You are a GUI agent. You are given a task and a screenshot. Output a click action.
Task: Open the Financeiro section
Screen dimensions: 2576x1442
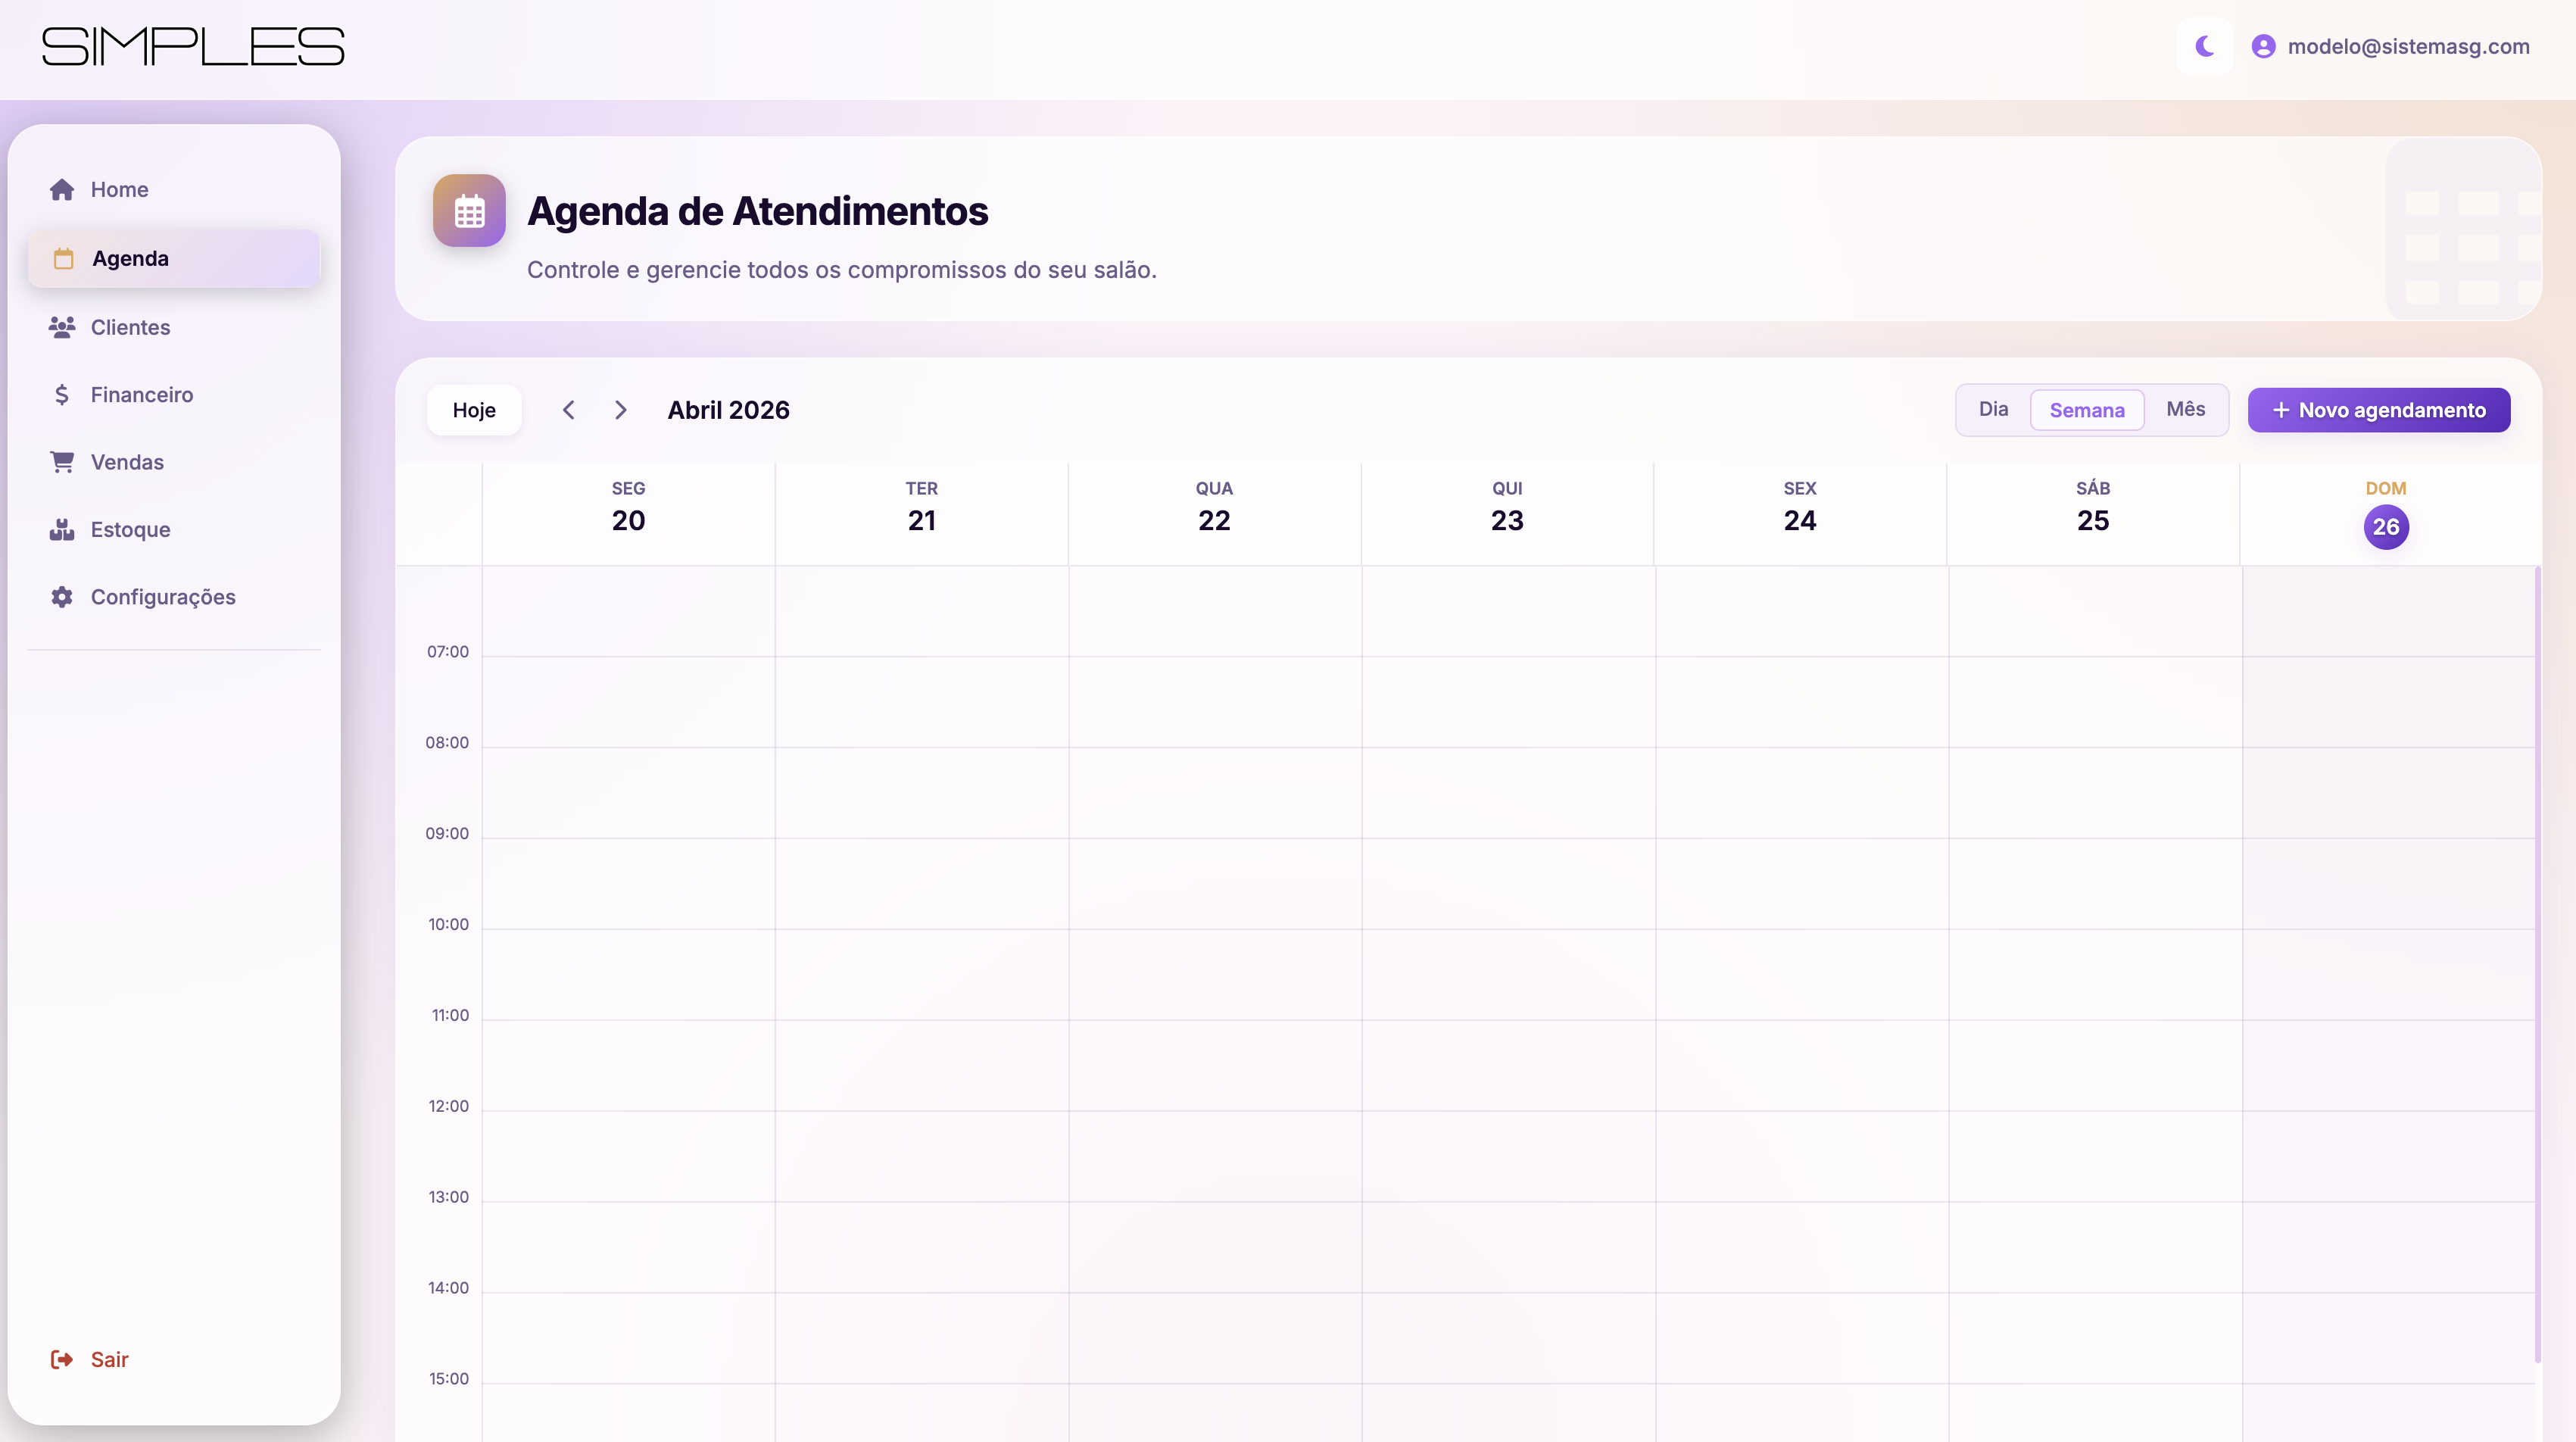coord(174,395)
